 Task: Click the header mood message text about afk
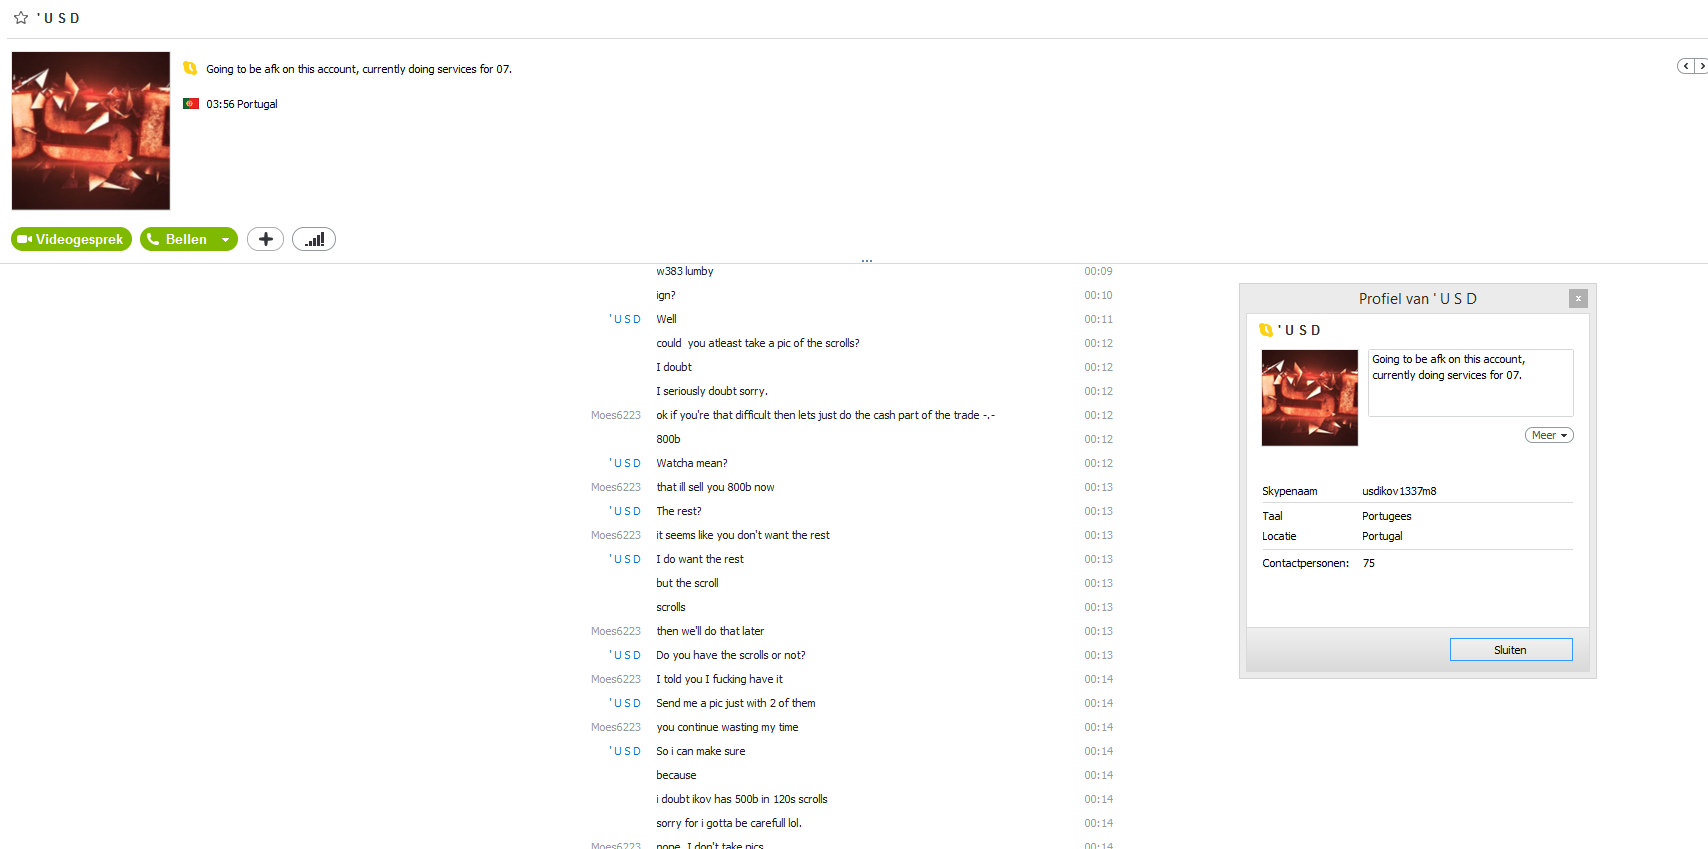359,69
